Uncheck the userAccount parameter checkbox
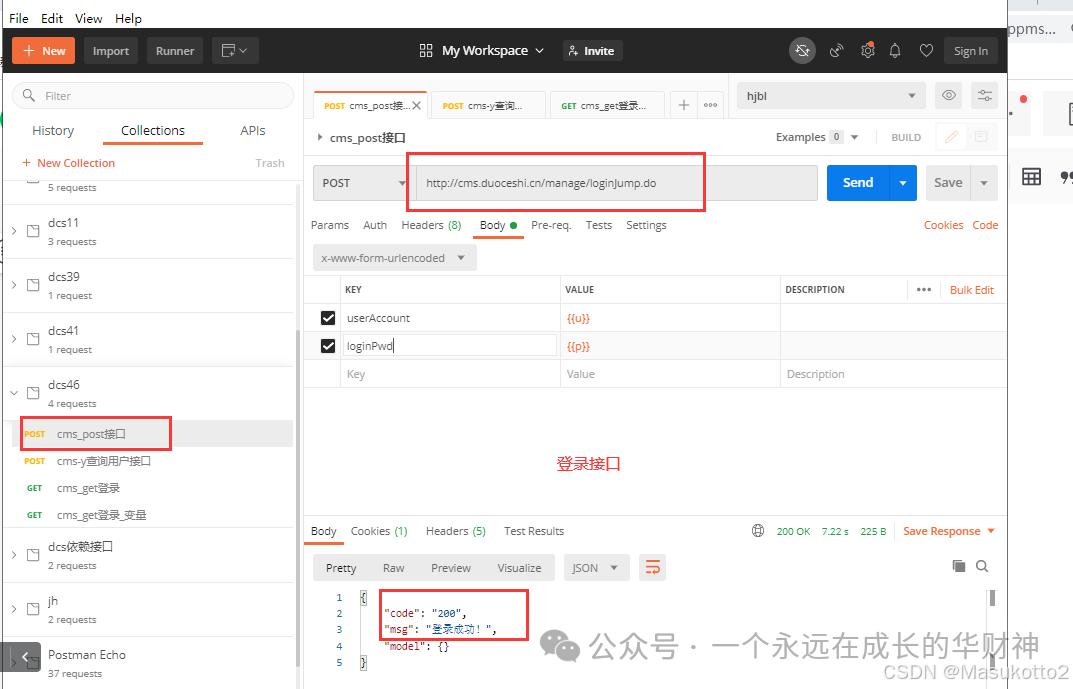 [x=328, y=318]
